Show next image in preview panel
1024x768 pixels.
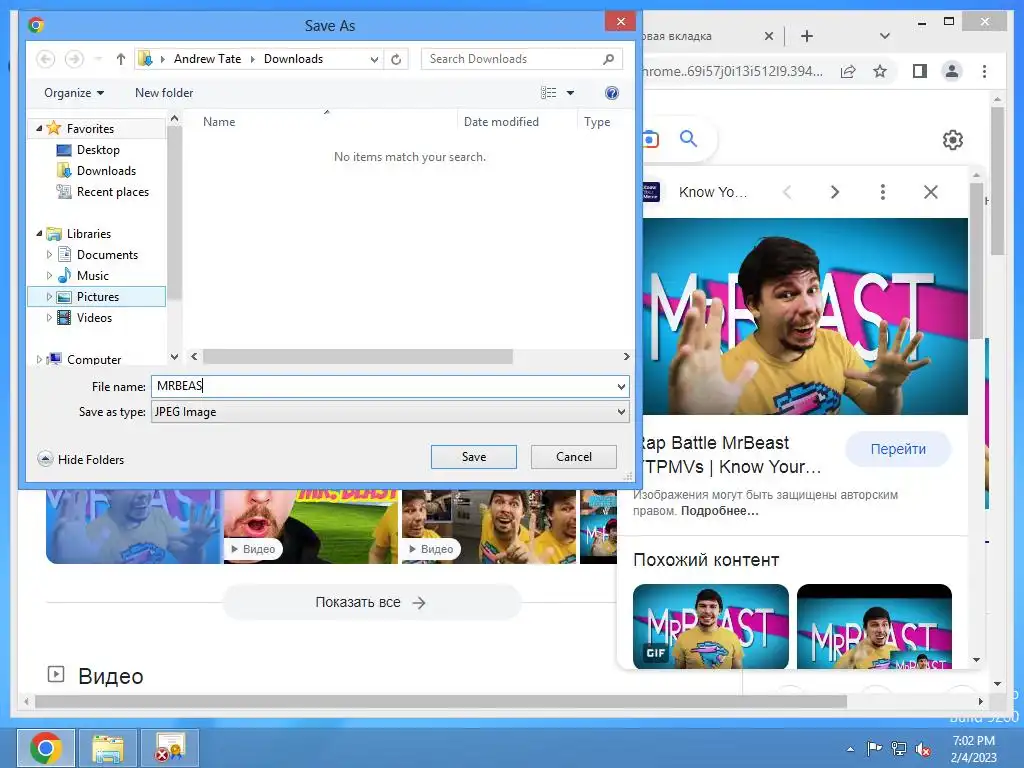[834, 192]
